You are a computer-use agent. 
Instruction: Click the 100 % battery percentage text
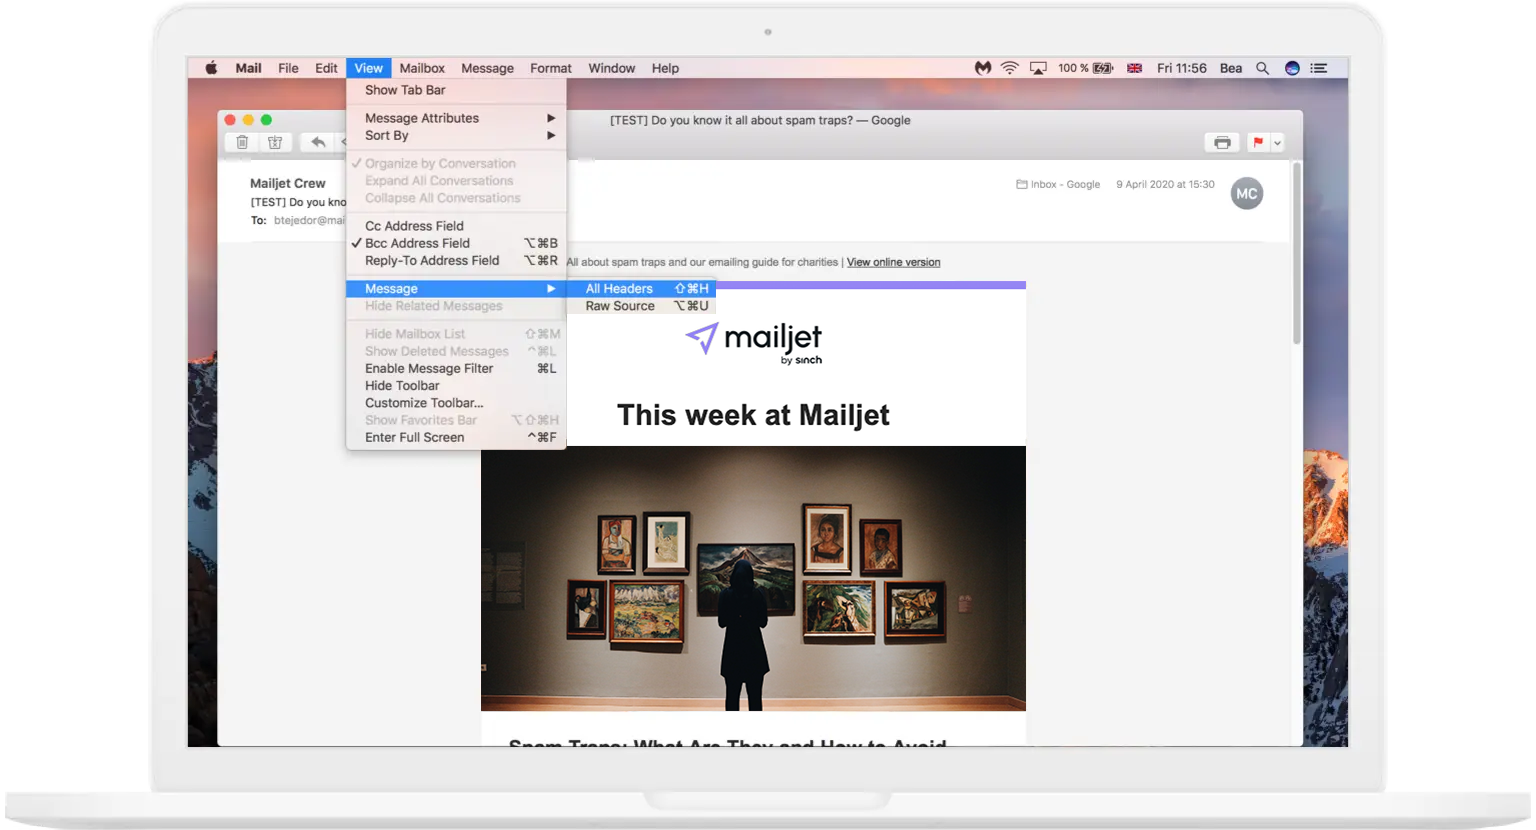1073,68
